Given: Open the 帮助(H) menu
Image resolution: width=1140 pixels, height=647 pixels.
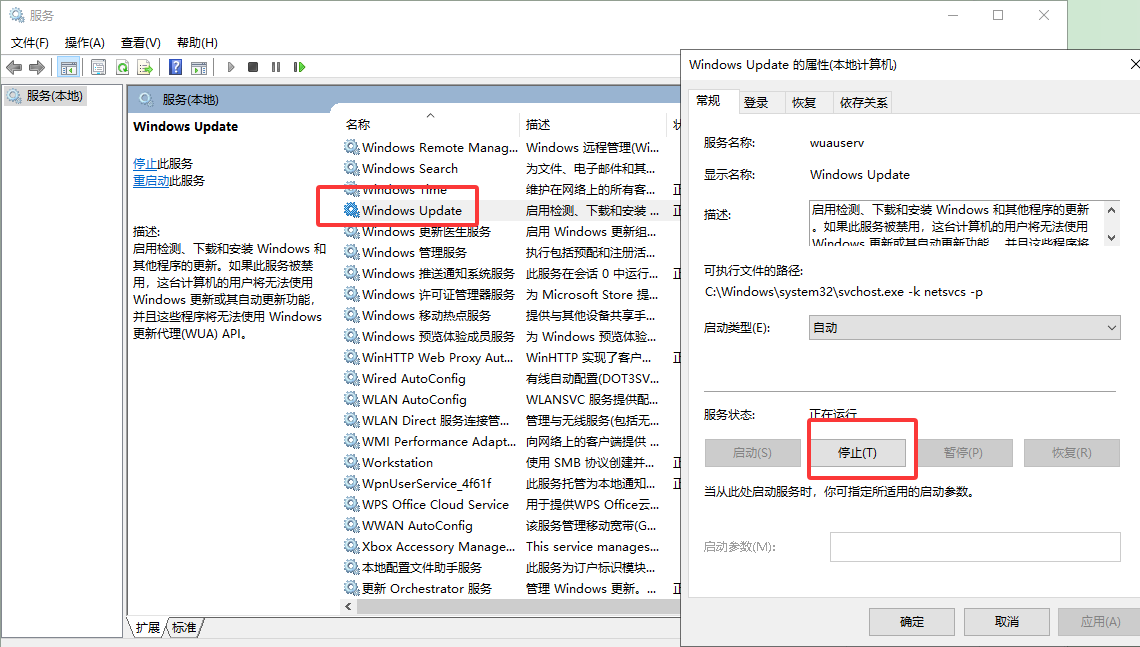Looking at the screenshot, I should pyautogui.click(x=197, y=43).
